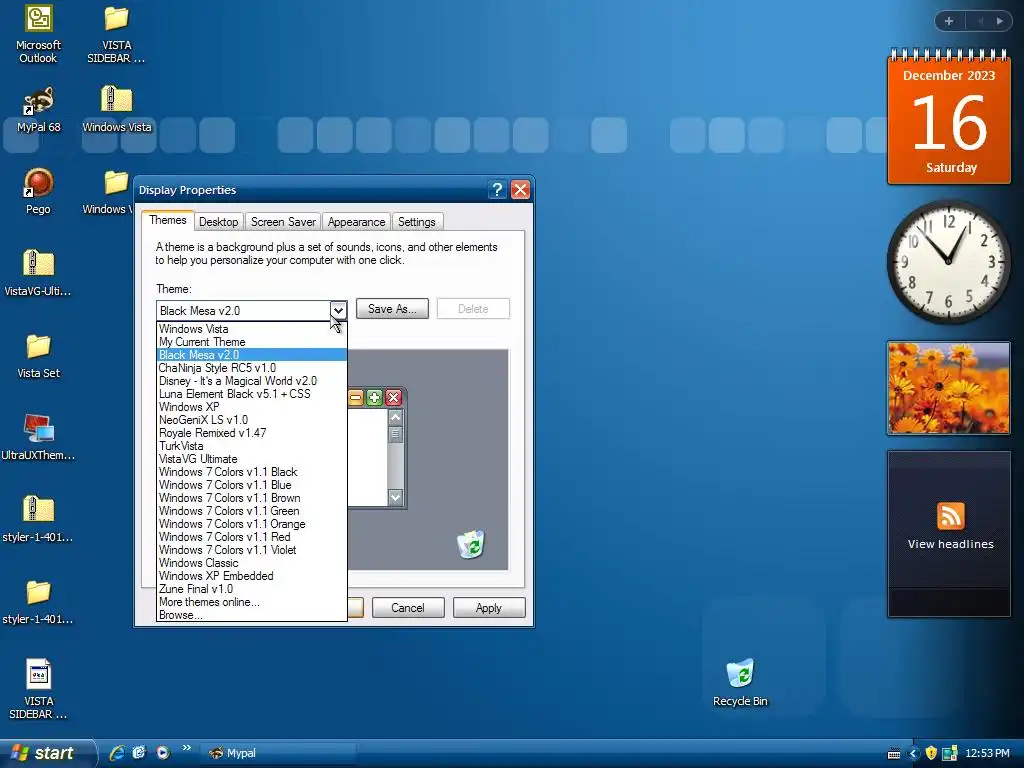Select the Windows Vista zip archive icon
1024x768 pixels.
point(117,109)
